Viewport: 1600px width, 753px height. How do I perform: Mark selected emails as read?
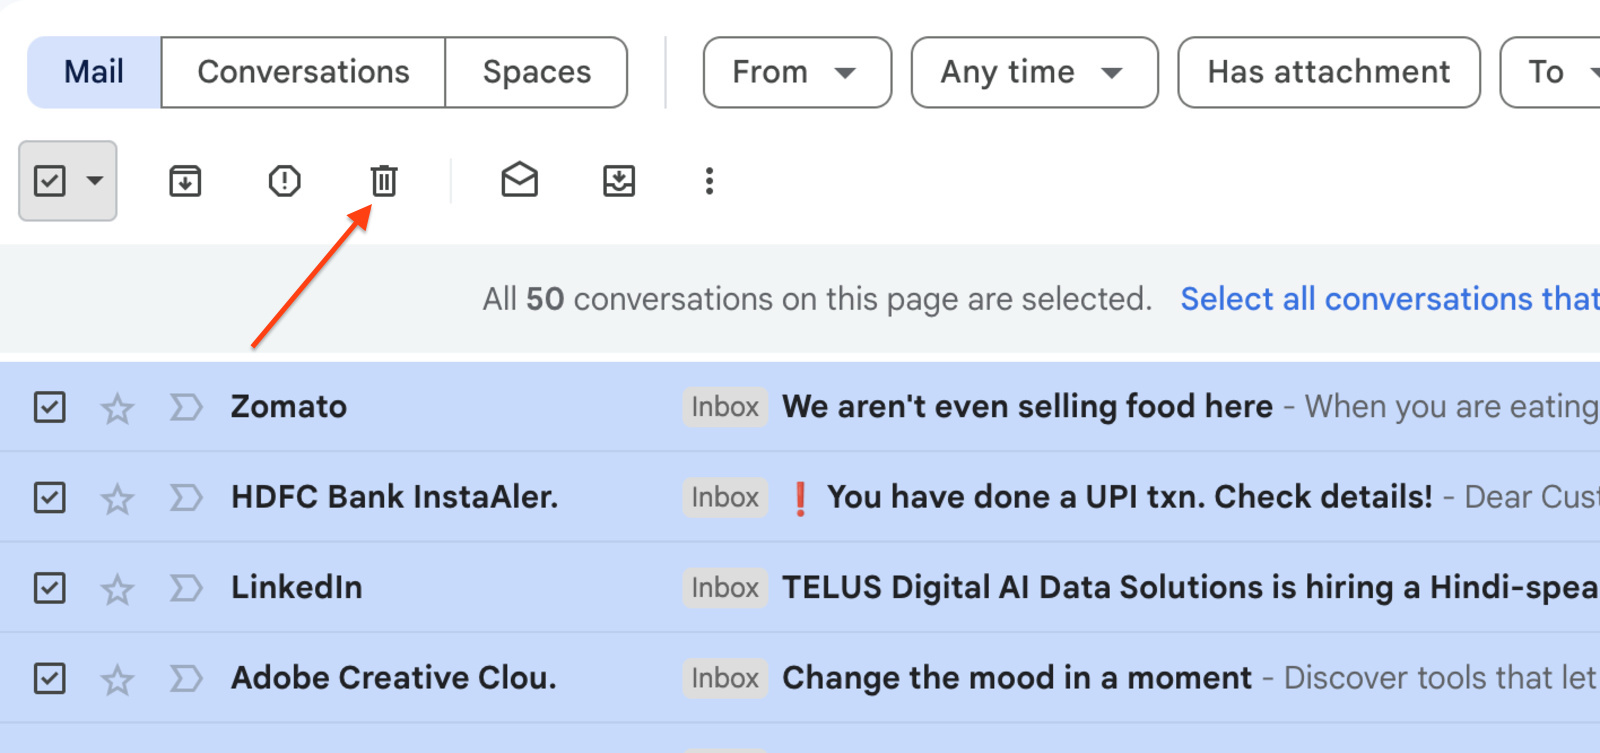tap(519, 181)
